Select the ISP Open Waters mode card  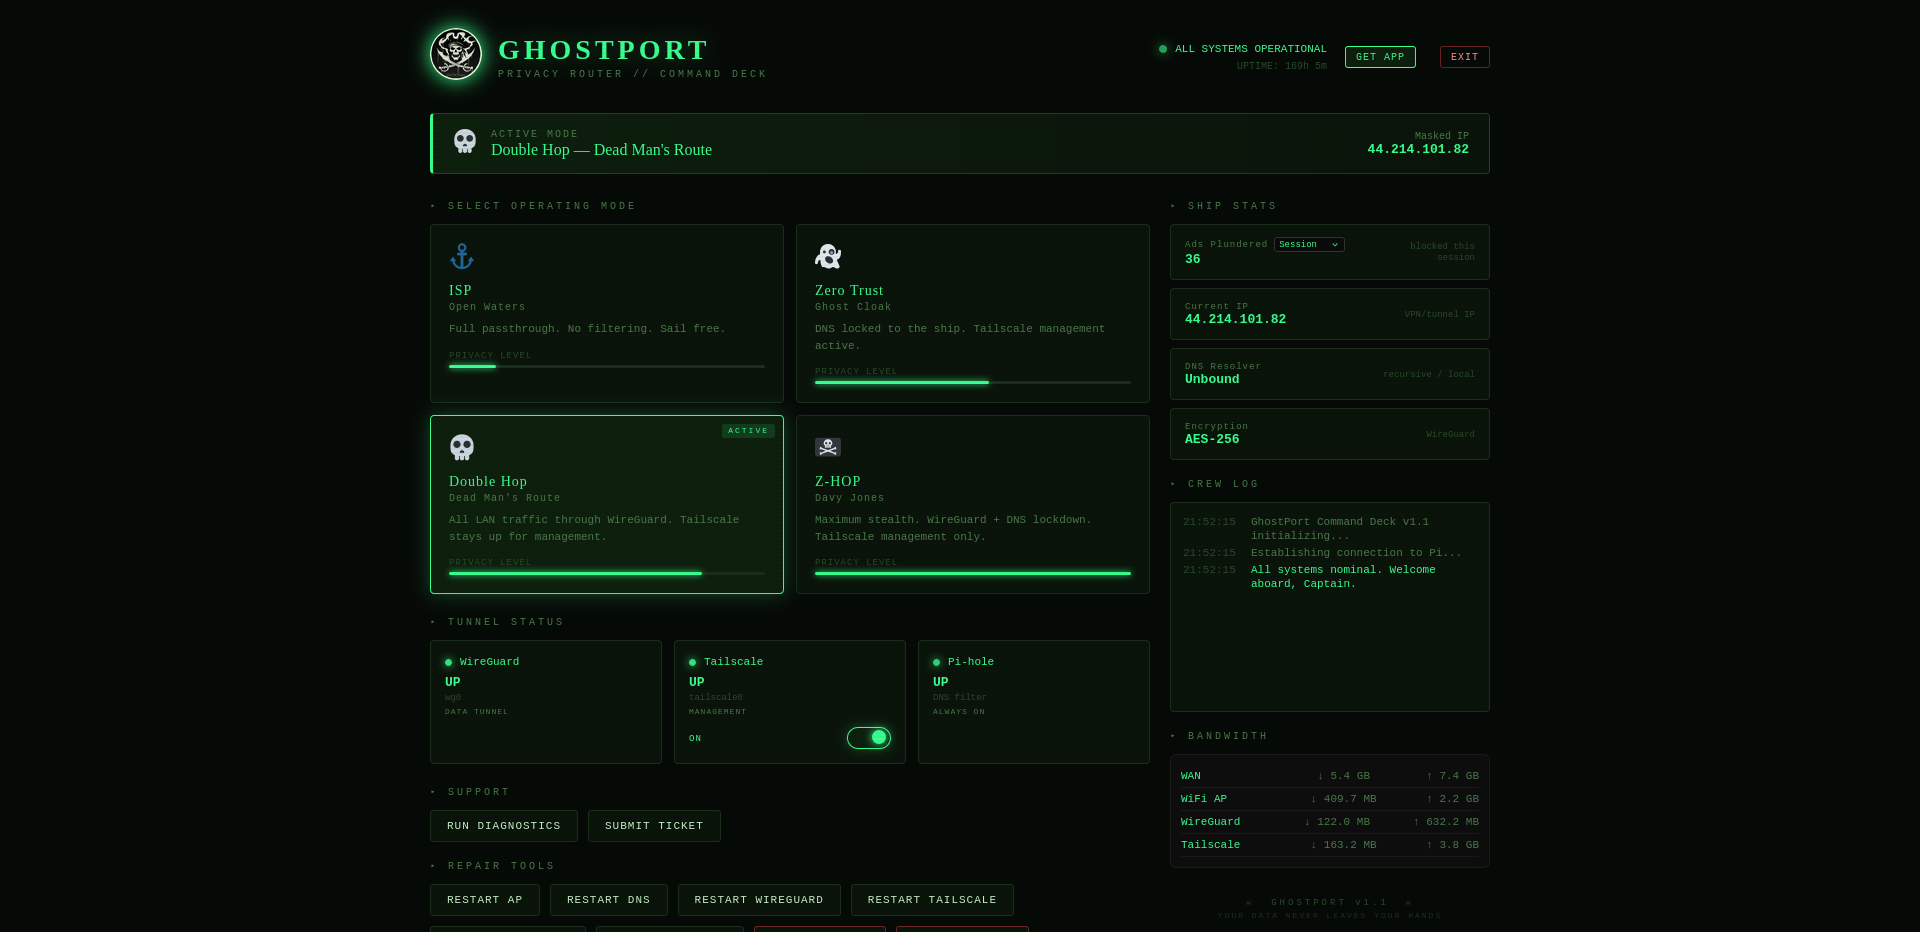point(606,312)
